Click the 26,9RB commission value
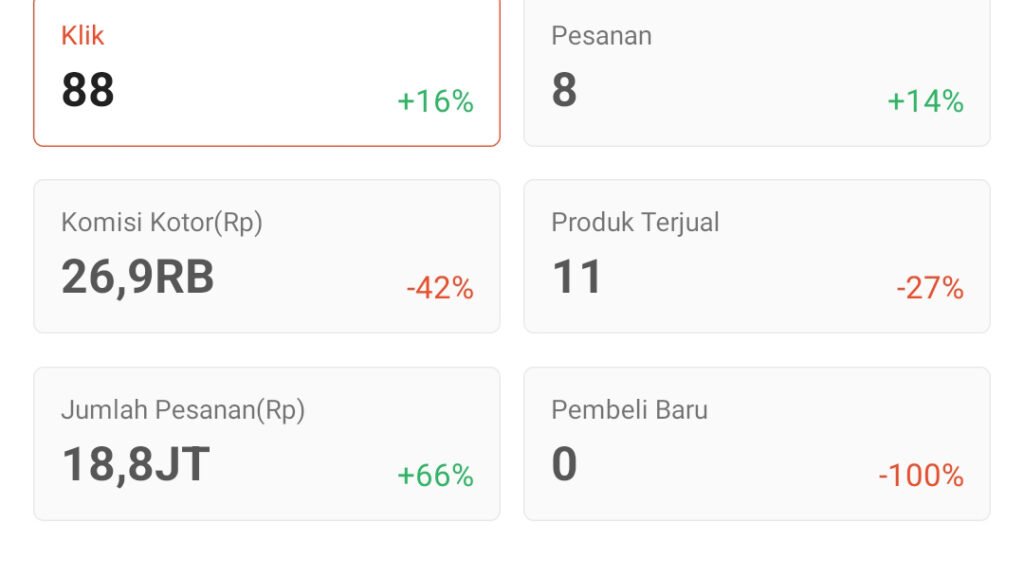Screen dimensions: 1024x576 138,277
